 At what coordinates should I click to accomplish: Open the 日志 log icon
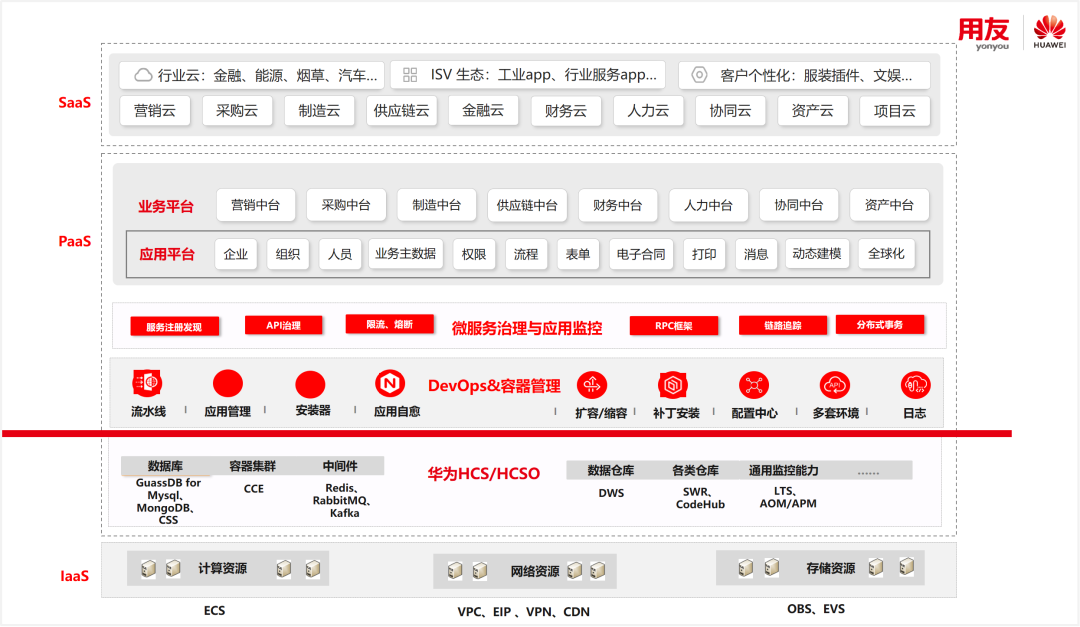pos(915,385)
